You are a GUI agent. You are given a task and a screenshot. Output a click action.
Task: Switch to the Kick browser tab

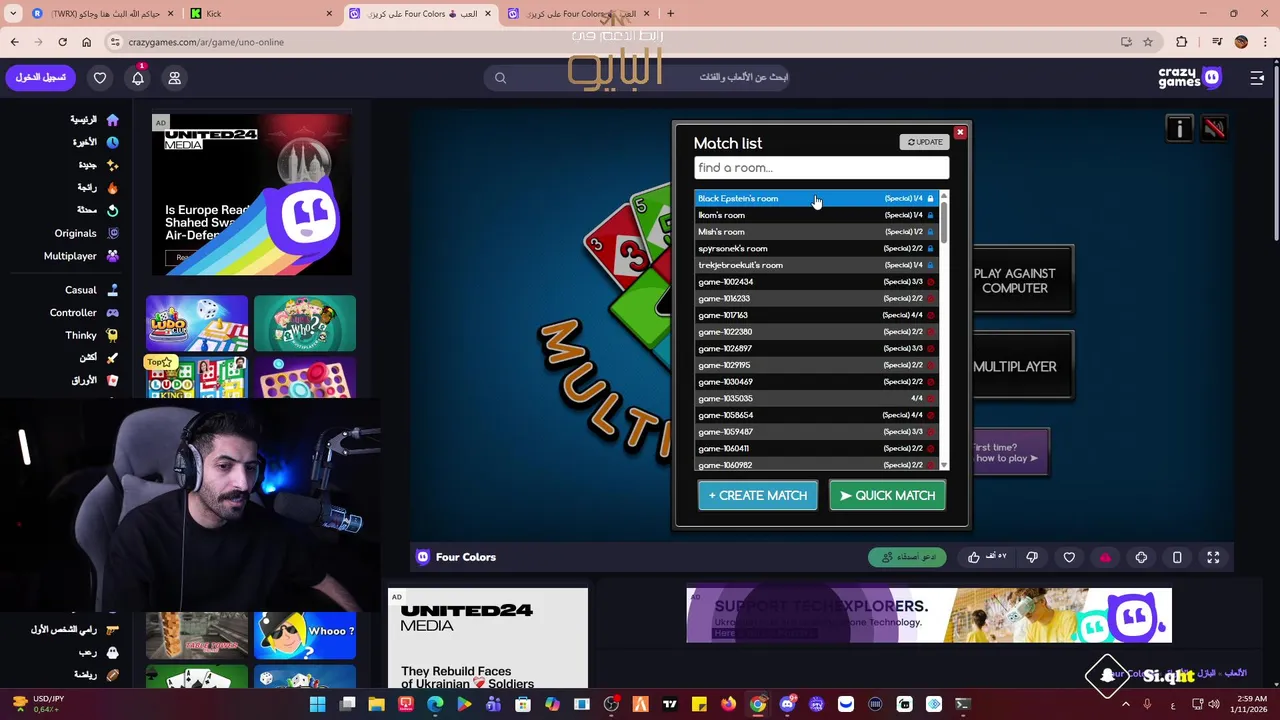click(x=260, y=13)
